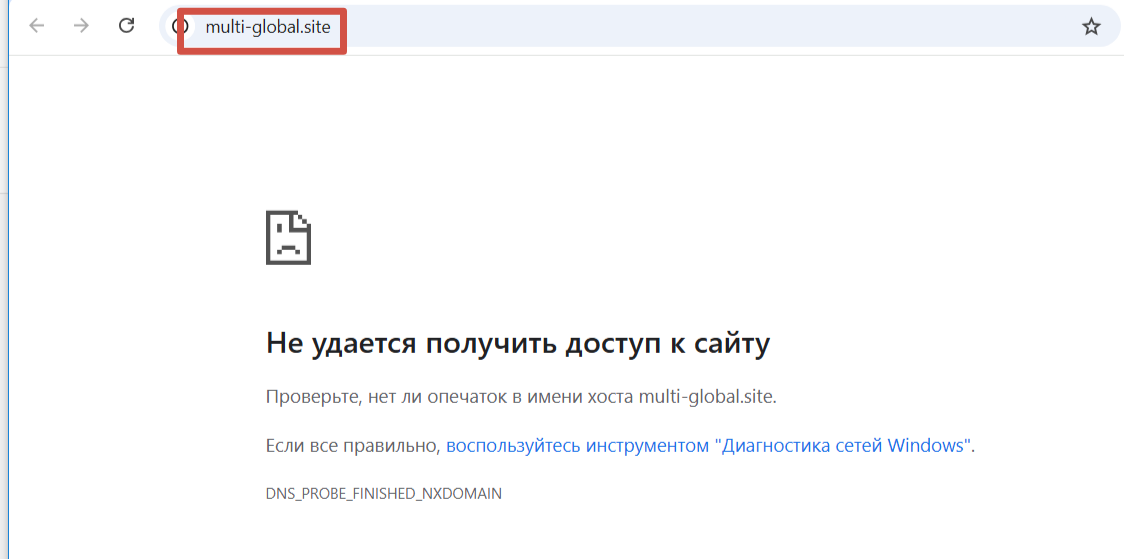Viewport: 1124px width, 559px height.
Task: Click the DNS_PROBE_FINISHED_NXDOMAIN error code
Action: 384,494
